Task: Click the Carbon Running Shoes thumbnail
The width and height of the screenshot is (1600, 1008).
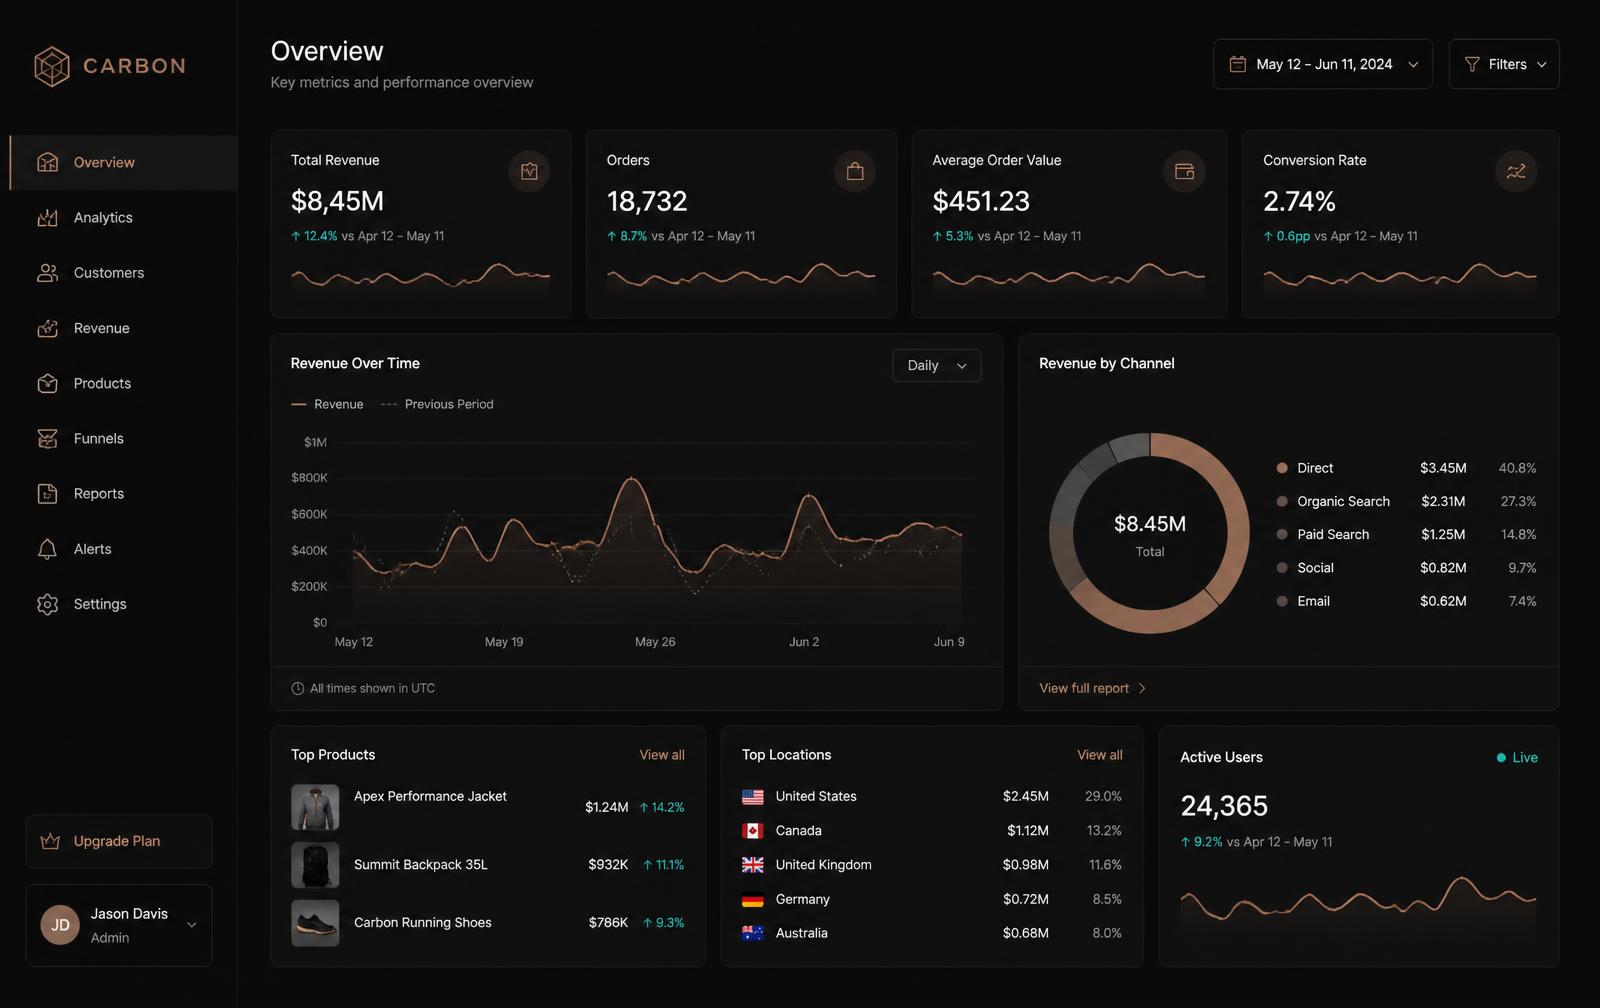Action: pyautogui.click(x=315, y=923)
